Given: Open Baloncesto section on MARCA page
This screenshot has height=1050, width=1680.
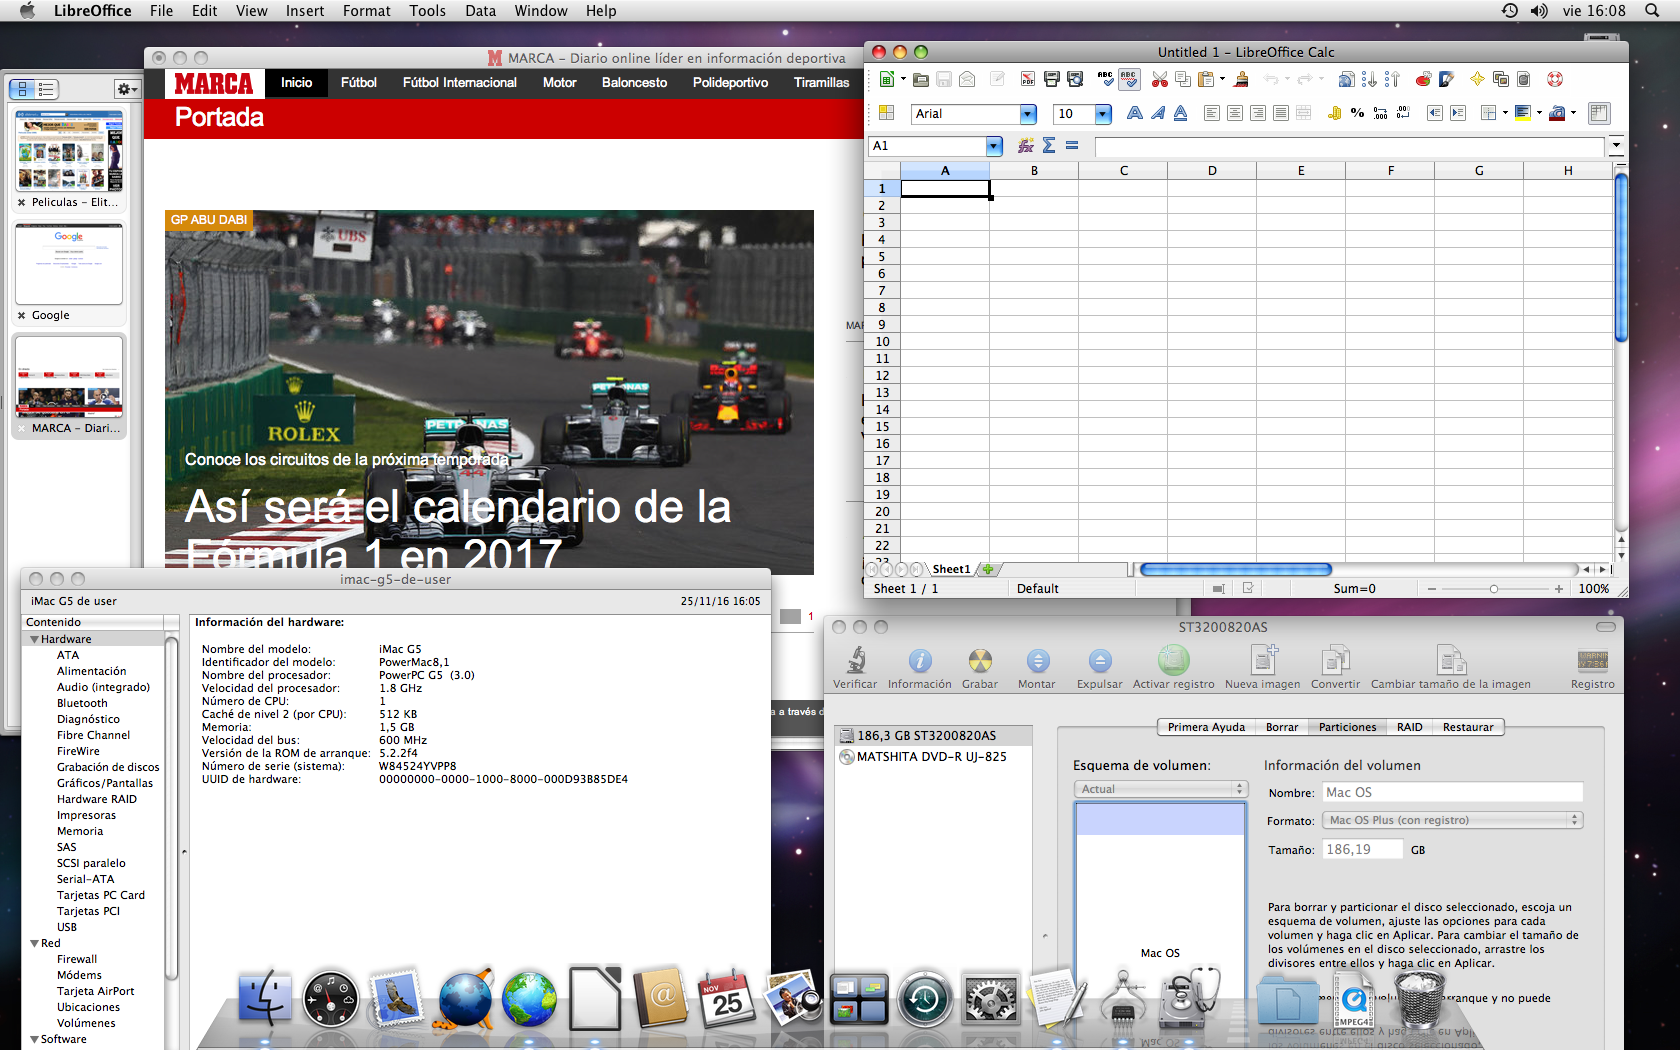Looking at the screenshot, I should coord(634,83).
